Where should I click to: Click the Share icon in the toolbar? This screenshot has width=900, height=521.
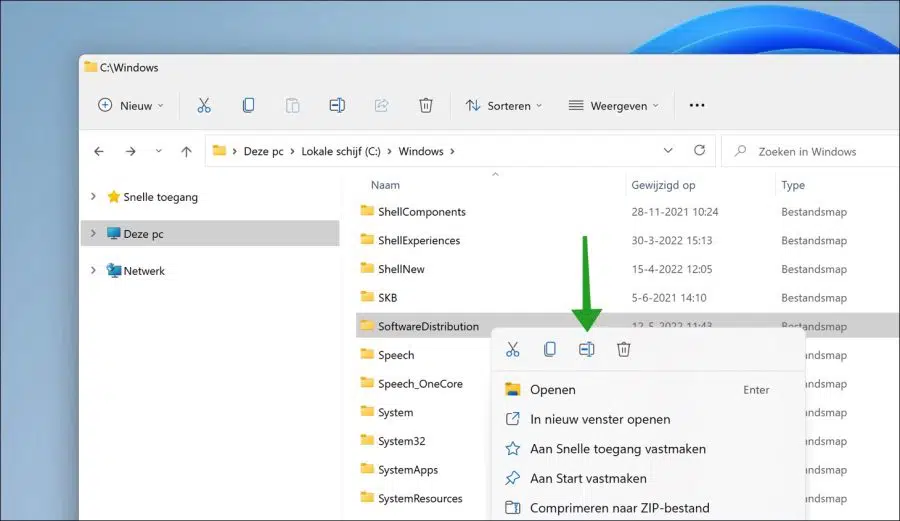(381, 106)
